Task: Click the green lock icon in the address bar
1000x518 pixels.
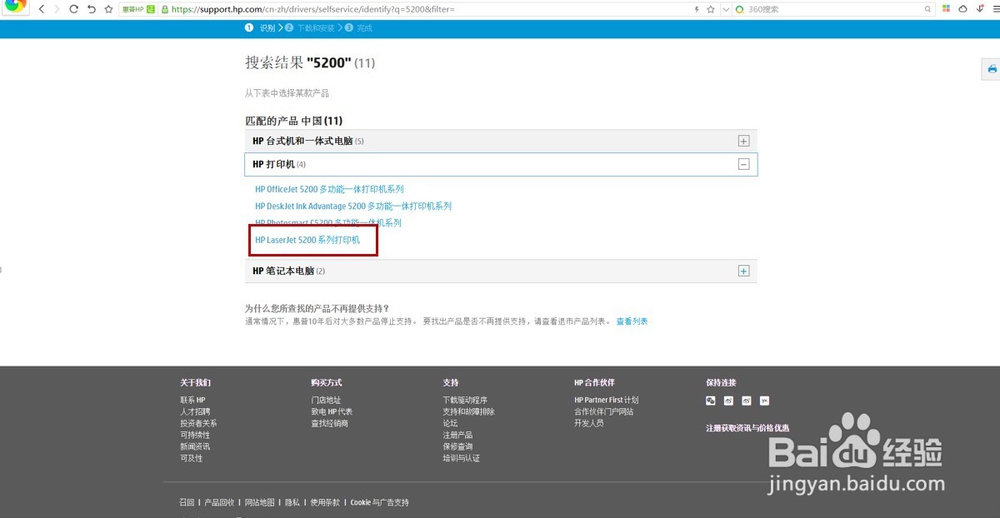Action: pos(165,10)
